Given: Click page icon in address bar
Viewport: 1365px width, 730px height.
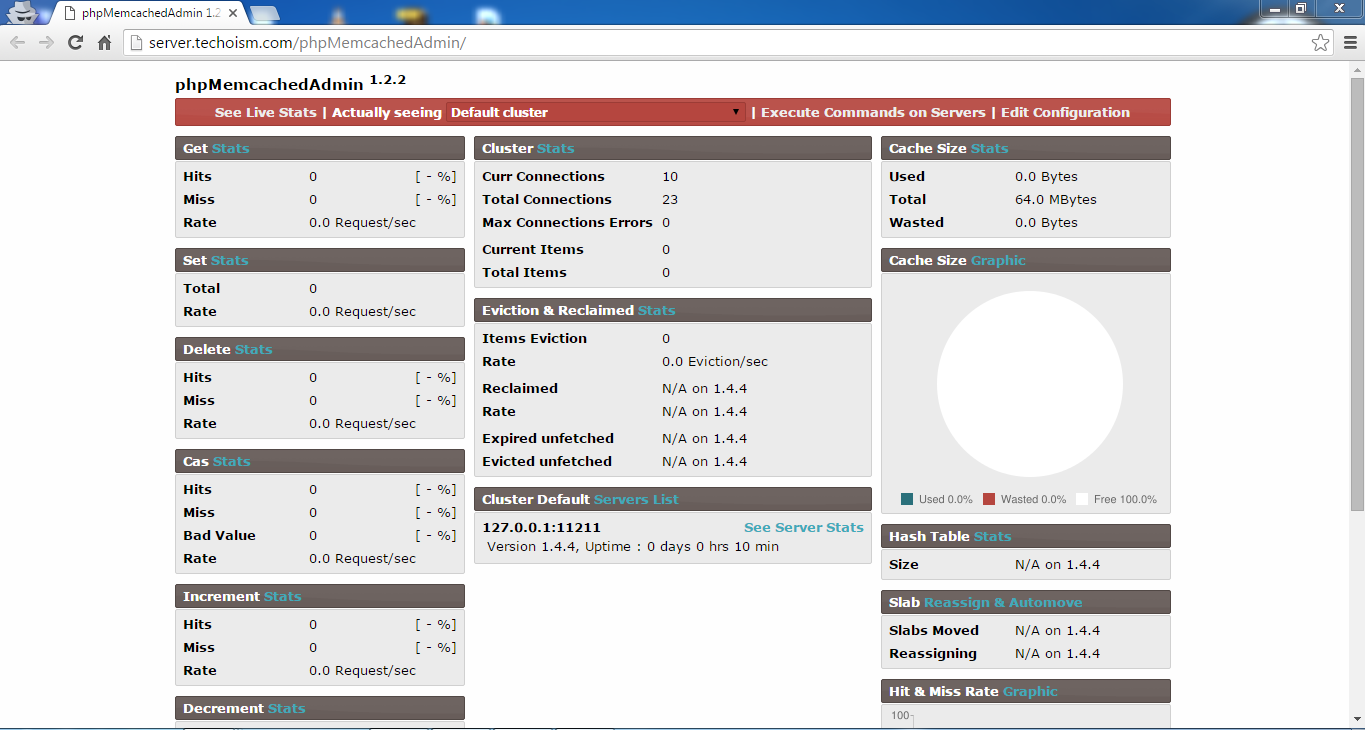Looking at the screenshot, I should click(x=137, y=42).
